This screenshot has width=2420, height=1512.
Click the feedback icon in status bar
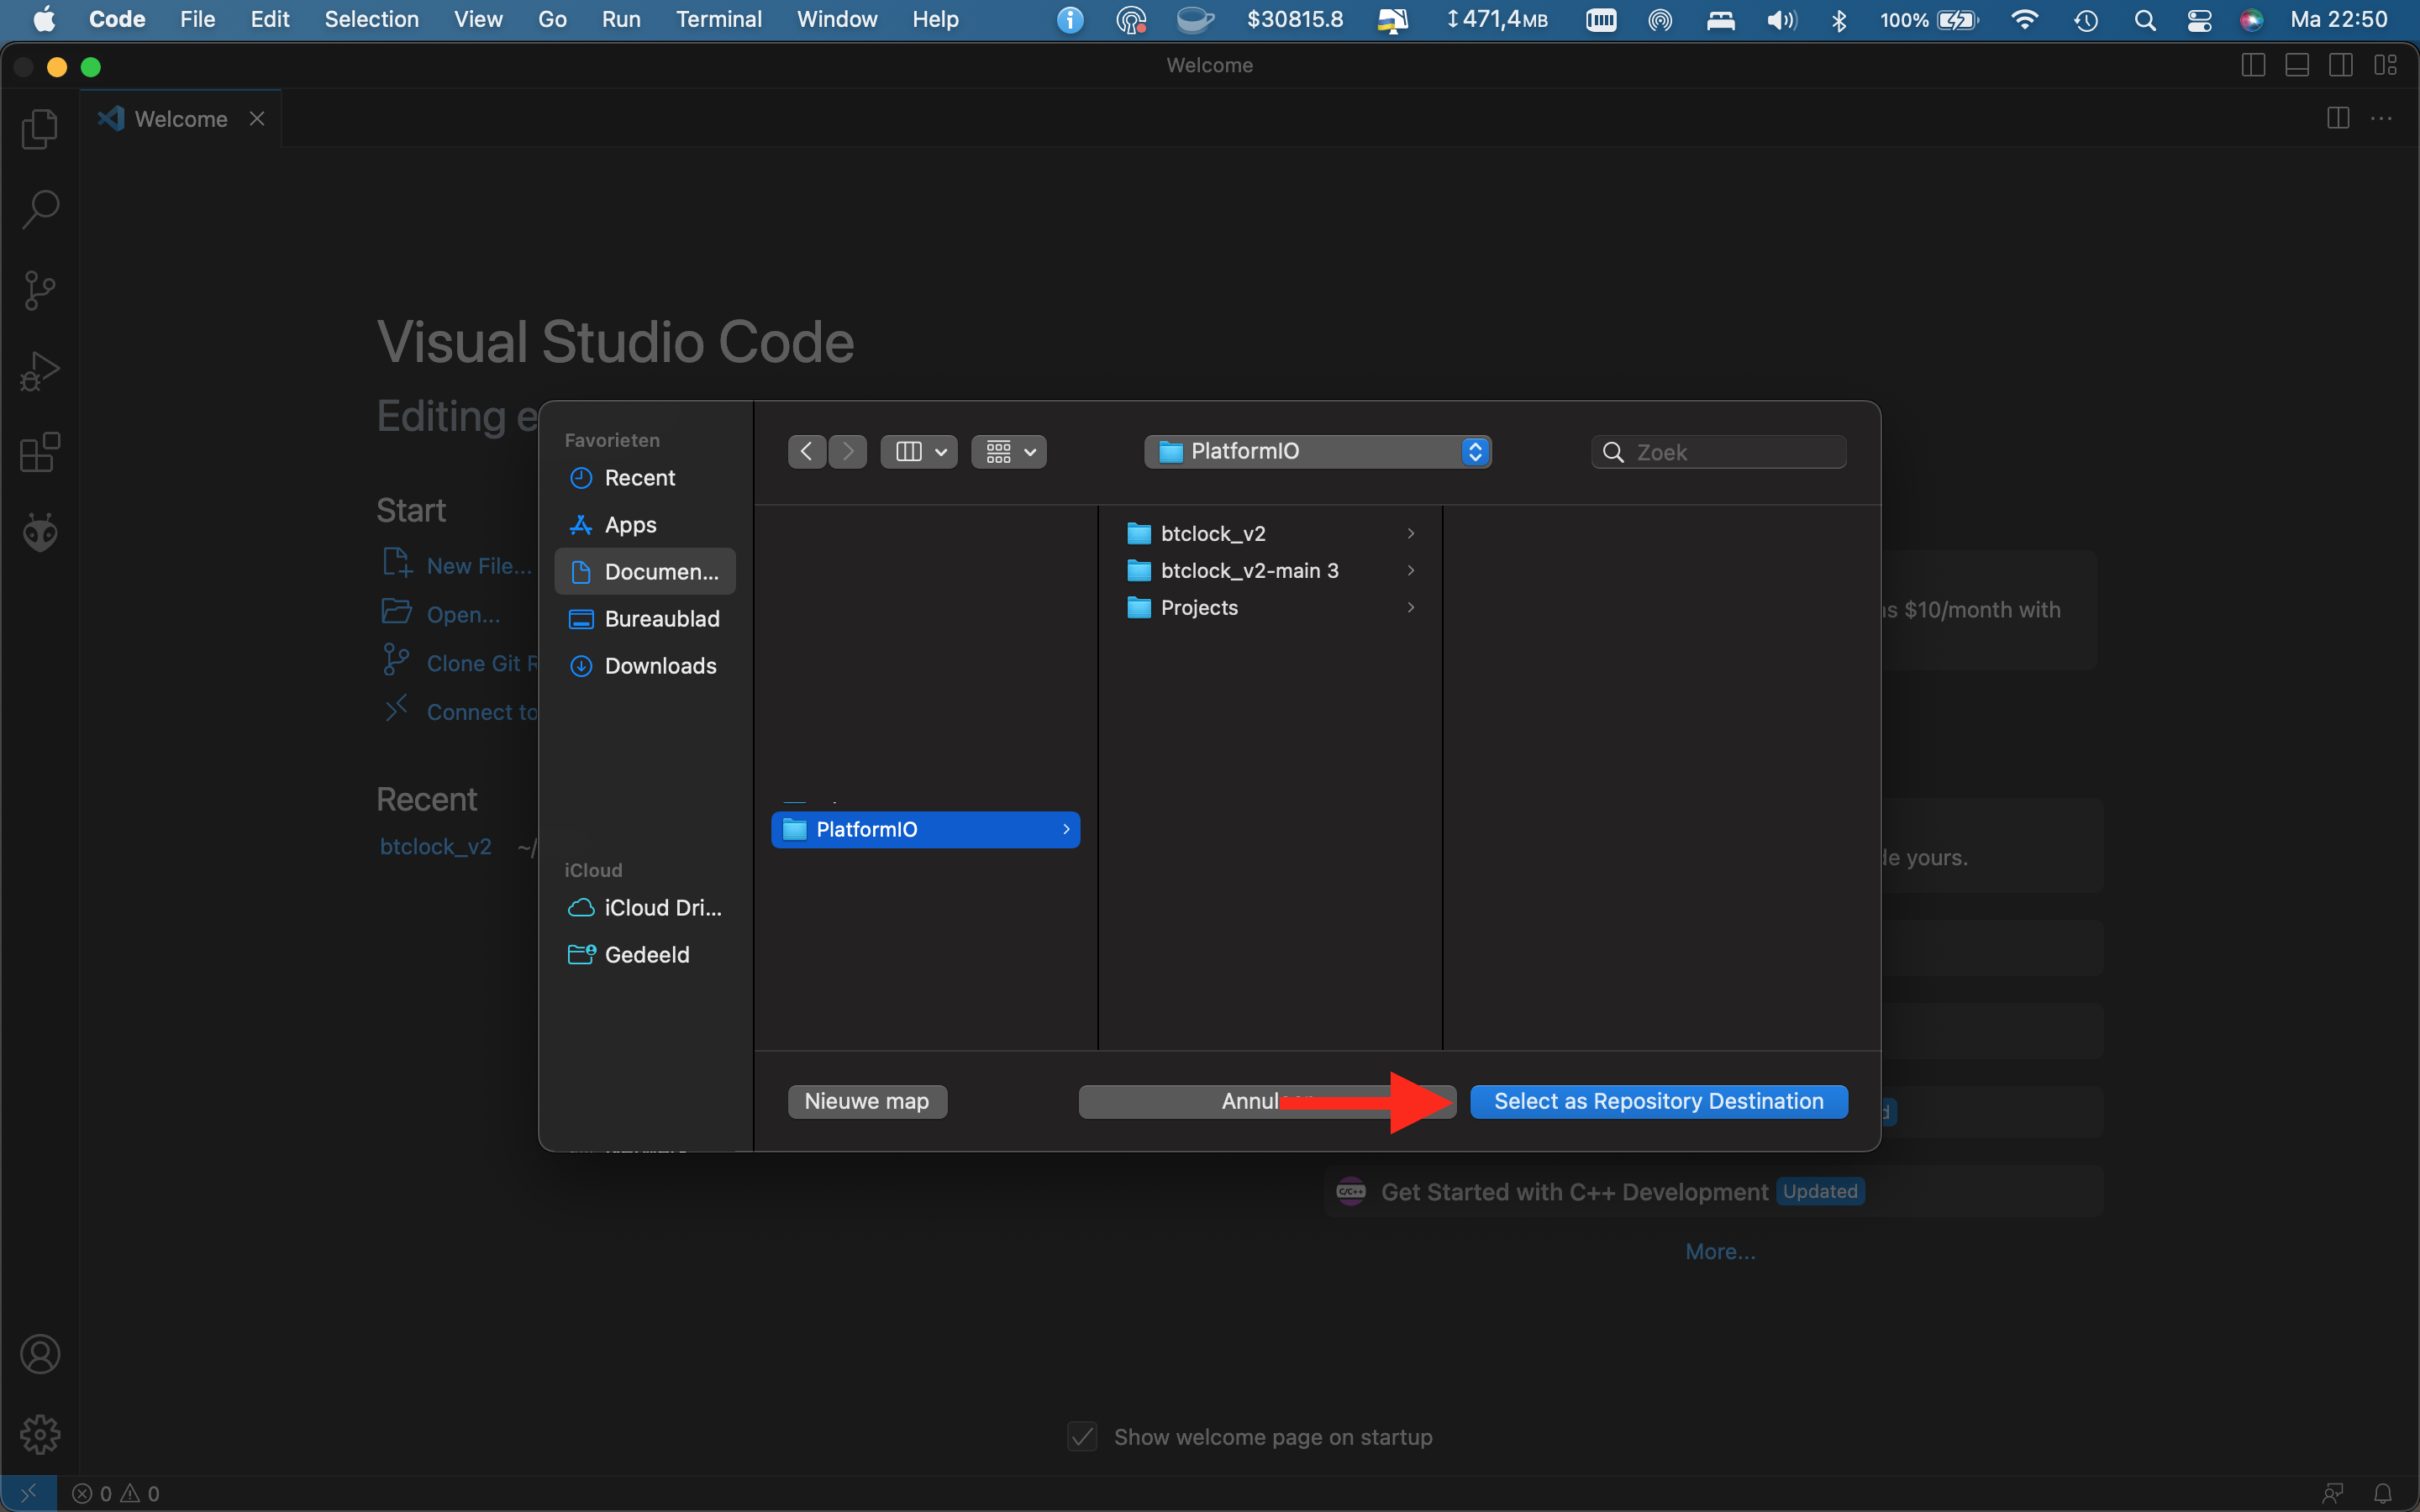(x=2333, y=1493)
